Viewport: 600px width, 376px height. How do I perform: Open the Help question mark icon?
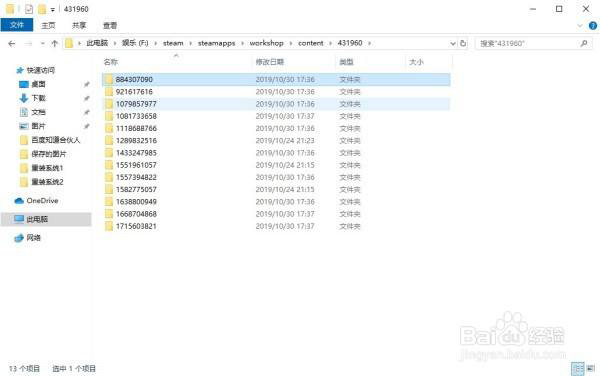coord(593,26)
